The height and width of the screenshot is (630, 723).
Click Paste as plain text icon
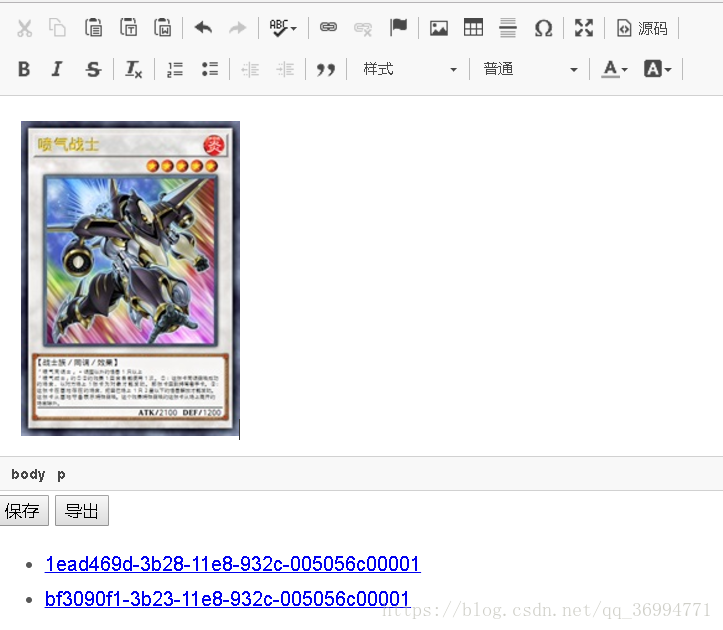pos(128,28)
